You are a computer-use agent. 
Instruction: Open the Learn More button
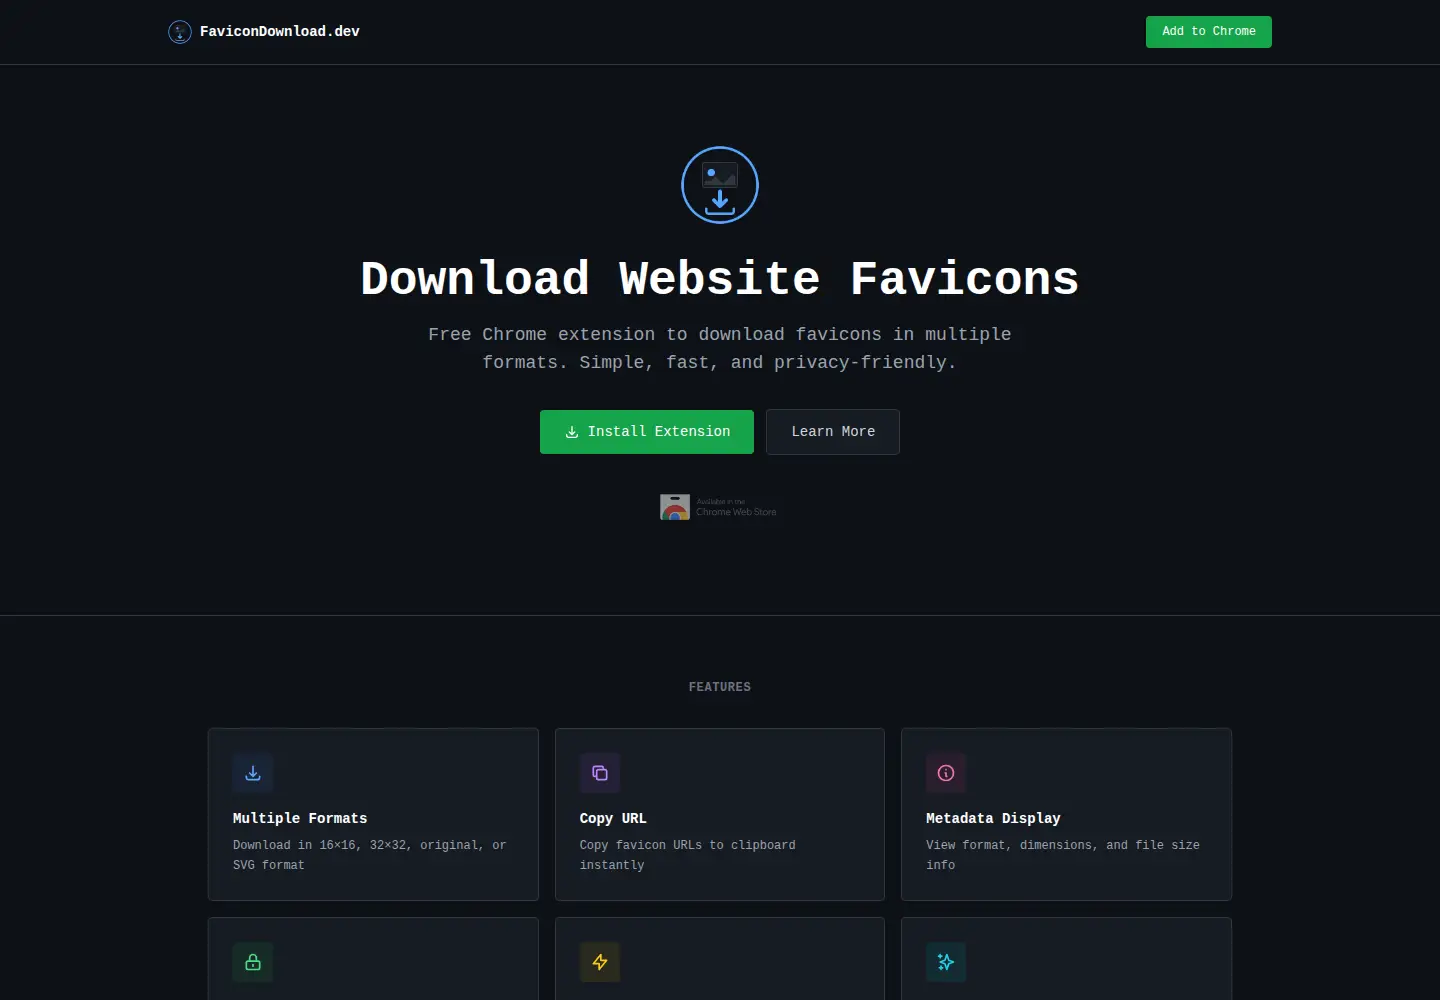tap(833, 432)
